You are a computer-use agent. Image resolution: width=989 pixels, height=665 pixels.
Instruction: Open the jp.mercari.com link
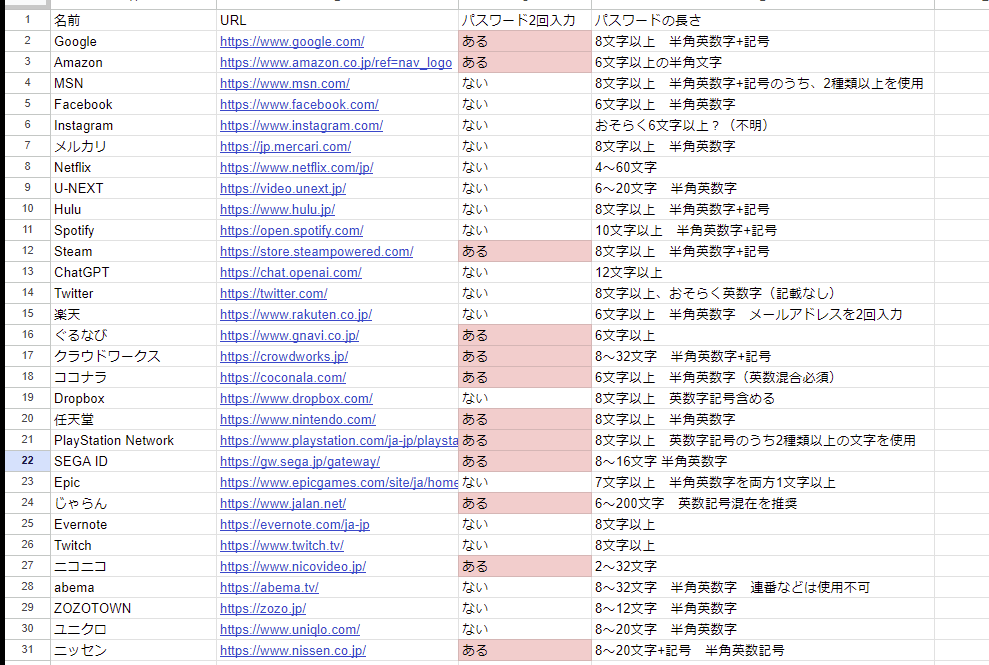[x=286, y=146]
